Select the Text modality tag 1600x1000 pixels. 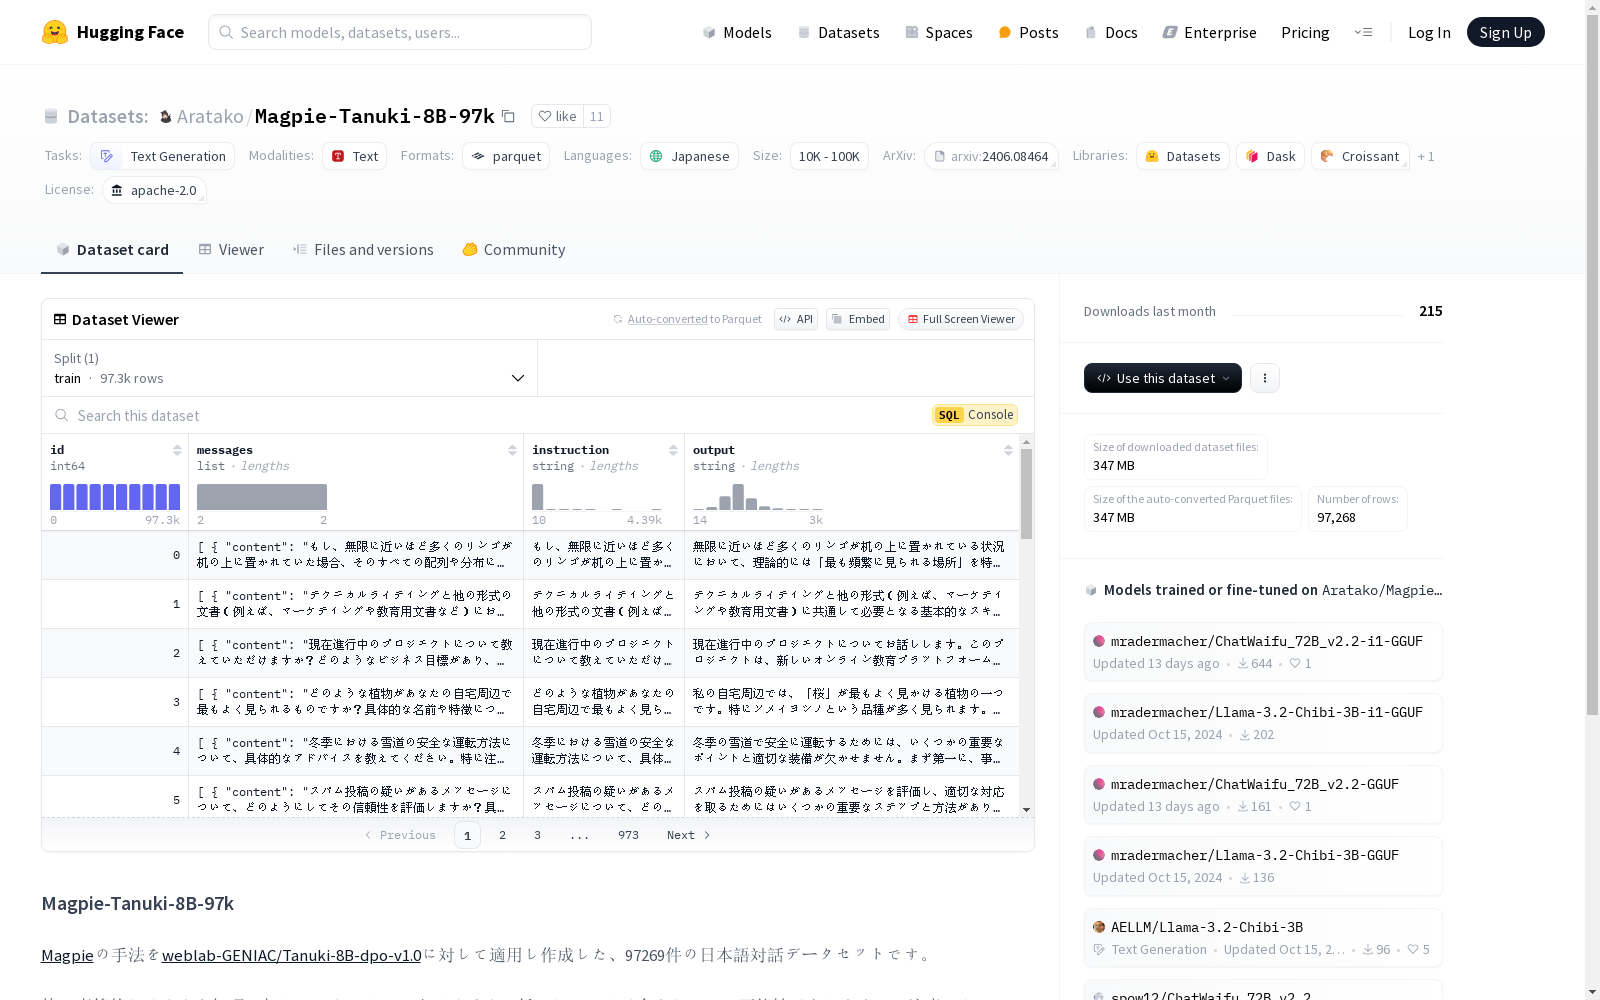point(355,156)
